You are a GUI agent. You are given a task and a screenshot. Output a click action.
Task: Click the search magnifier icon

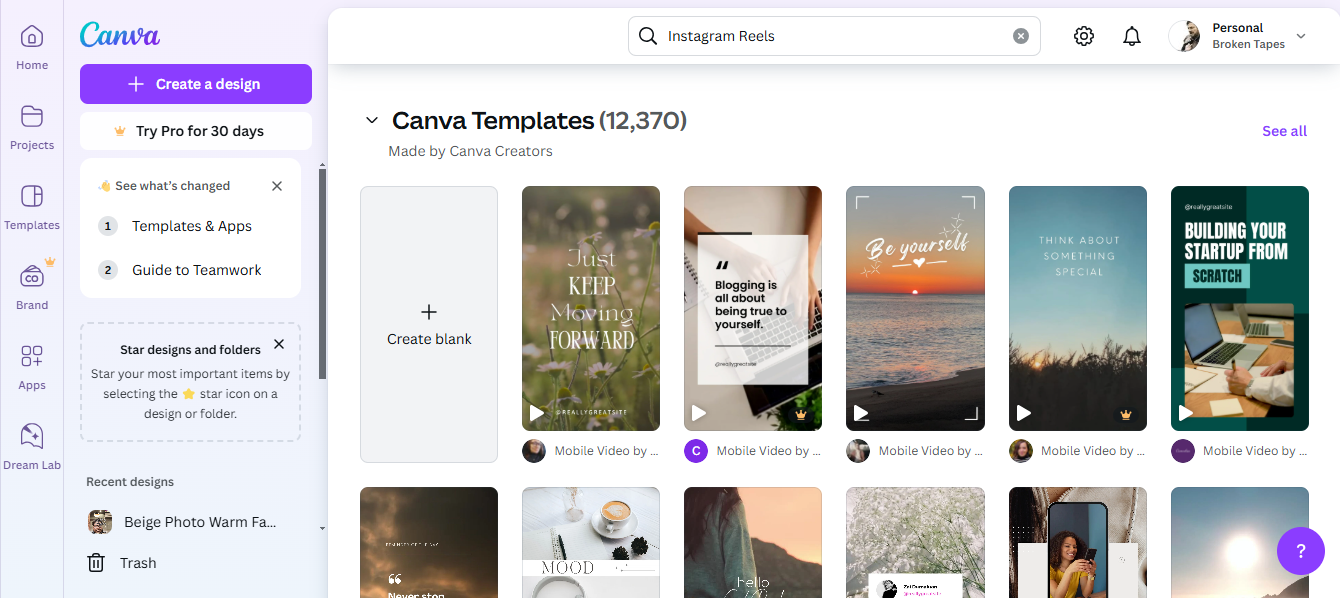tap(648, 36)
